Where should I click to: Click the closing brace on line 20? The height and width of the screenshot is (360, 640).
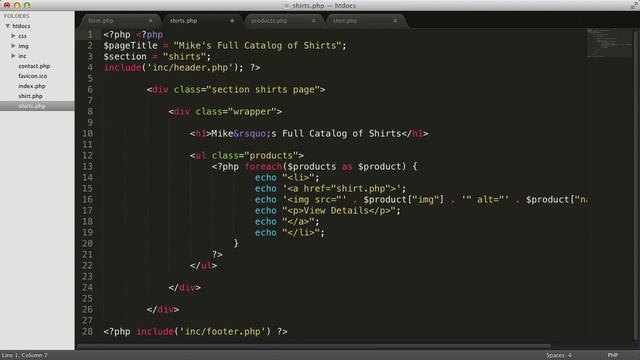(236, 244)
